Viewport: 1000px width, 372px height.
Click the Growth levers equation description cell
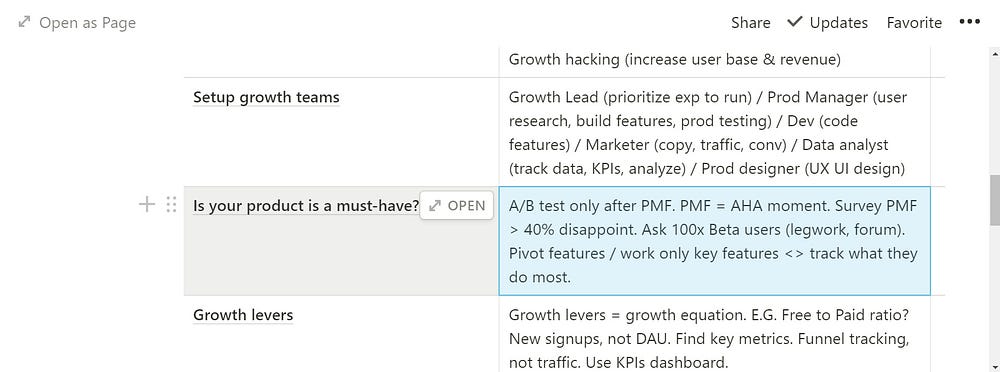pyautogui.click(x=714, y=334)
